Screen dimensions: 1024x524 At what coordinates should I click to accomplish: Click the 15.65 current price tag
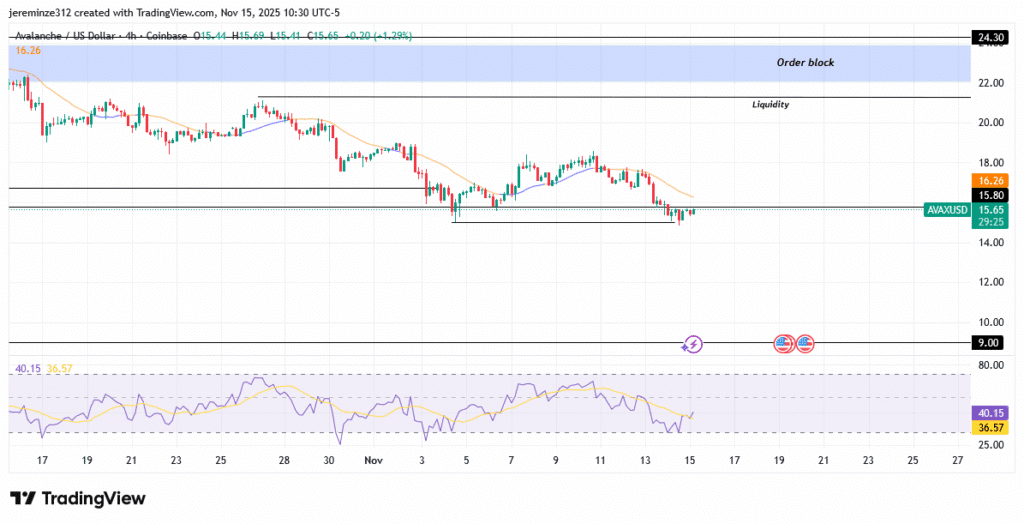(x=989, y=210)
